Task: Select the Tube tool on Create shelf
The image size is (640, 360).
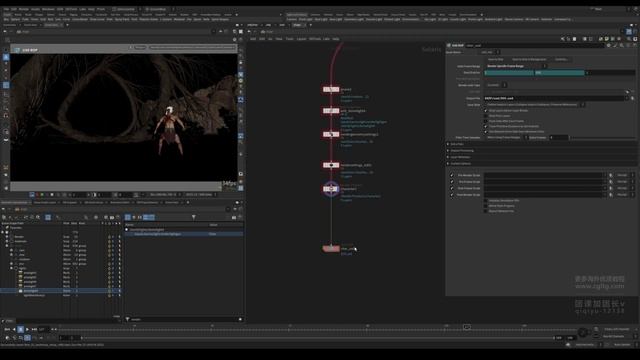Action: 25,19
